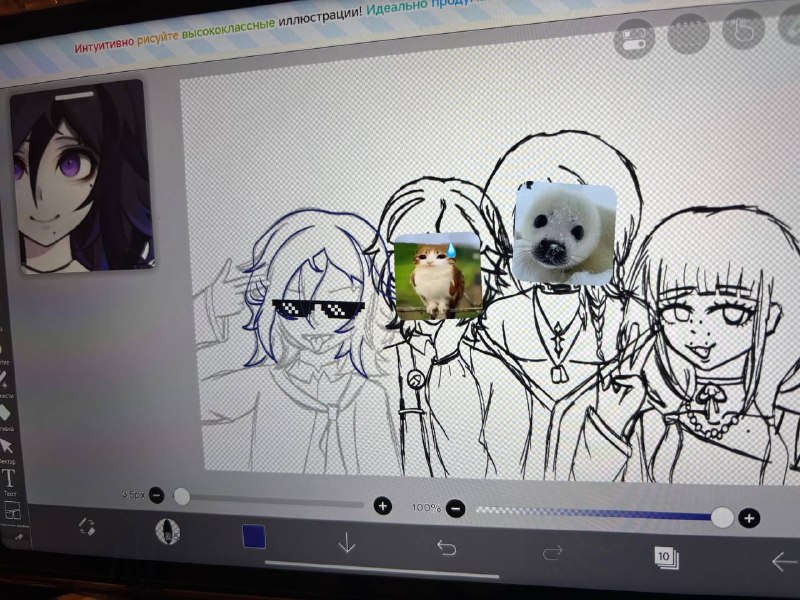Decrease brush thickness with minus button
Image resolution: width=800 pixels, height=600 pixels.
click(157, 495)
